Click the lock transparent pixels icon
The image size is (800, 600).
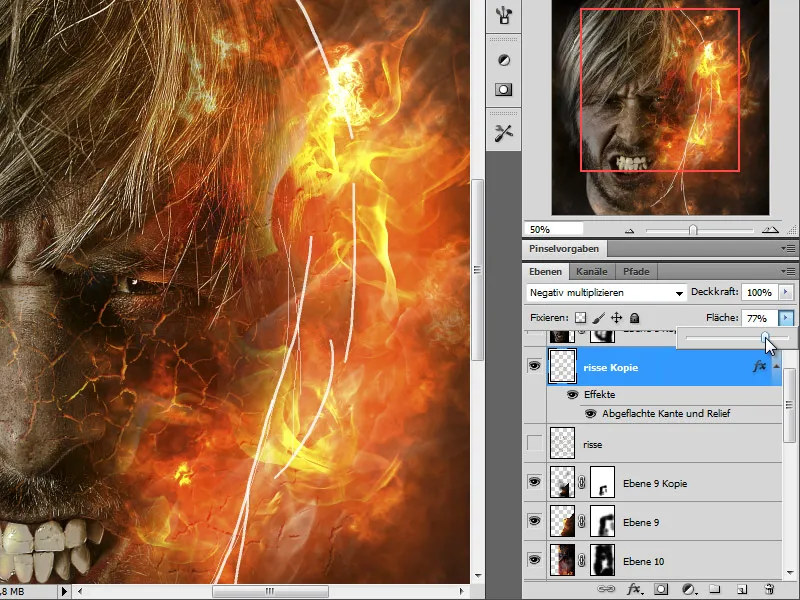click(581, 318)
